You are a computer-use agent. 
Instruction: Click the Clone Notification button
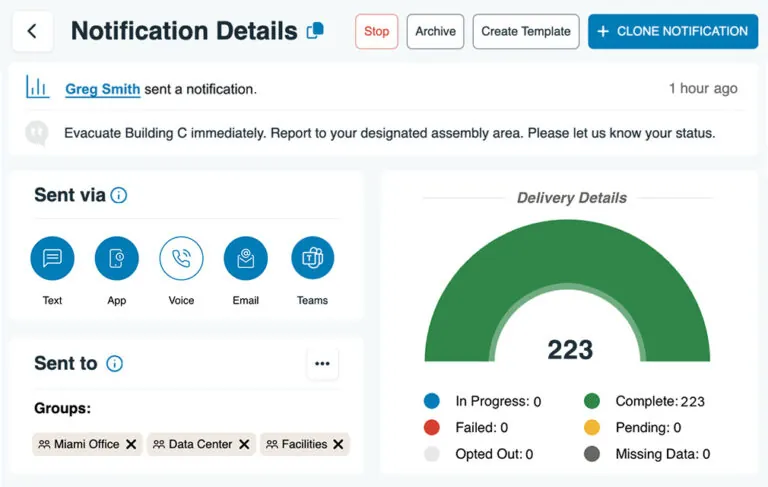coord(672,31)
